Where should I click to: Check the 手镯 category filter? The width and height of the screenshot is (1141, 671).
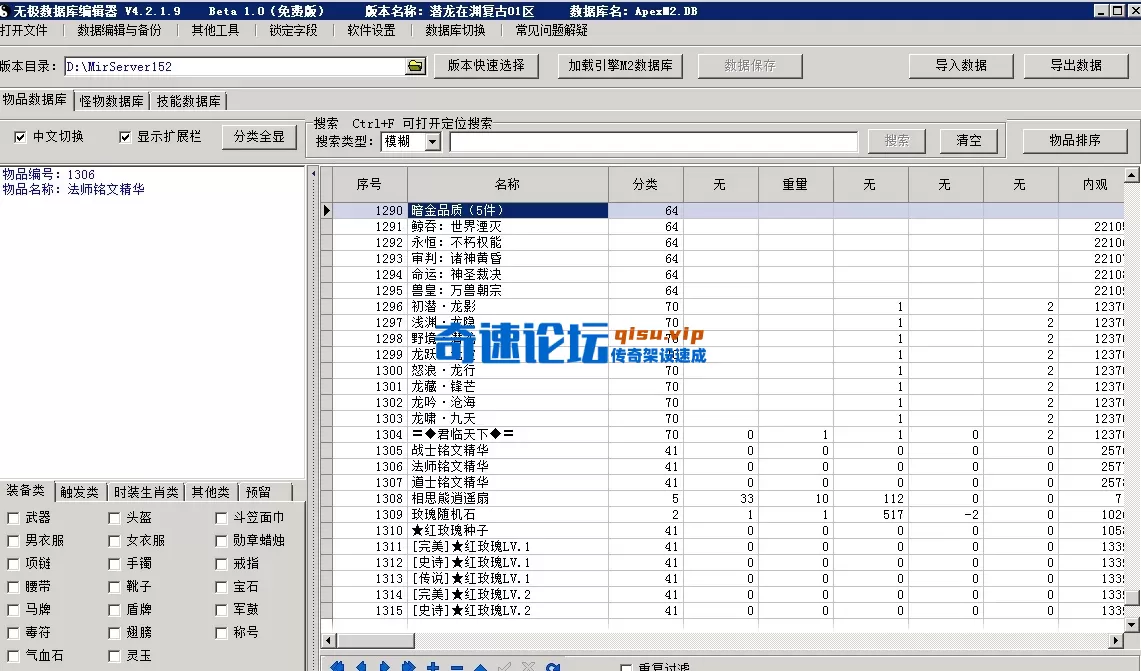pos(114,564)
